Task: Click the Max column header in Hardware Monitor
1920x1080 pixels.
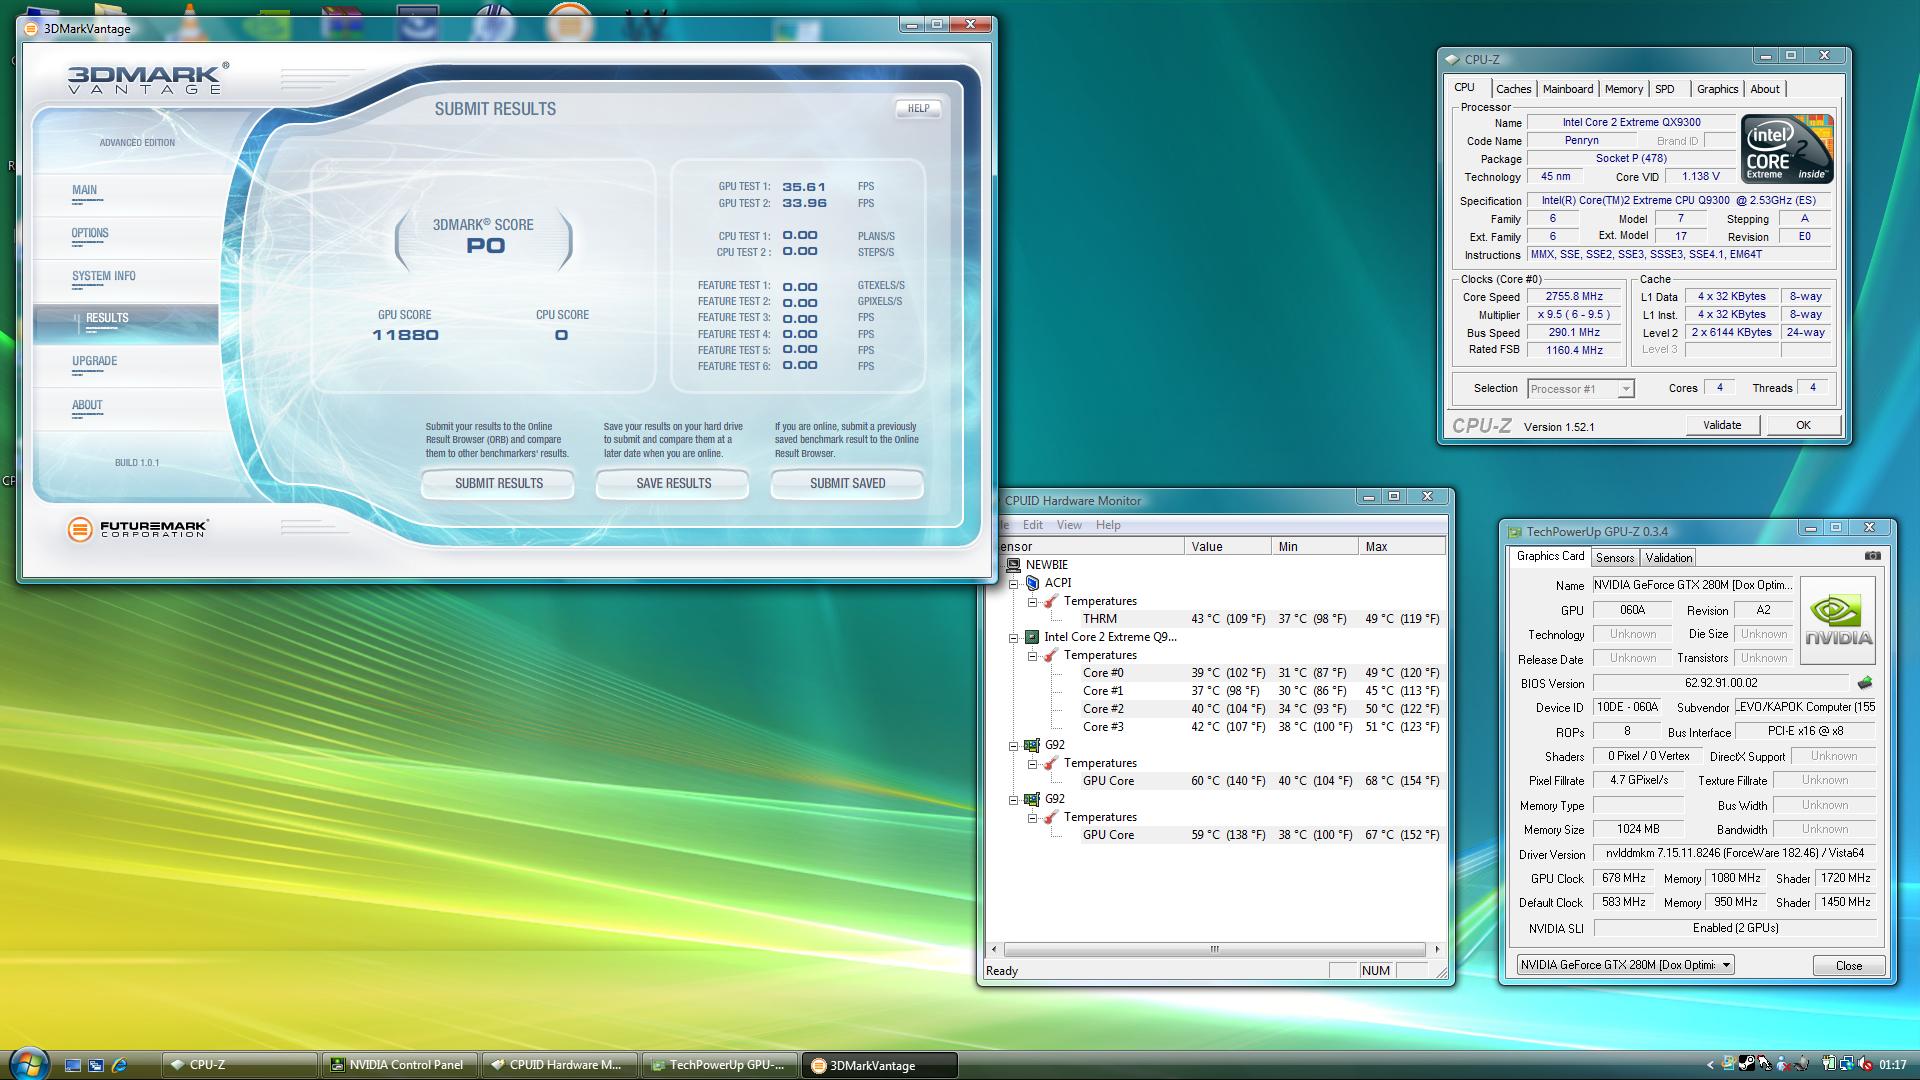Action: pyautogui.click(x=1401, y=547)
